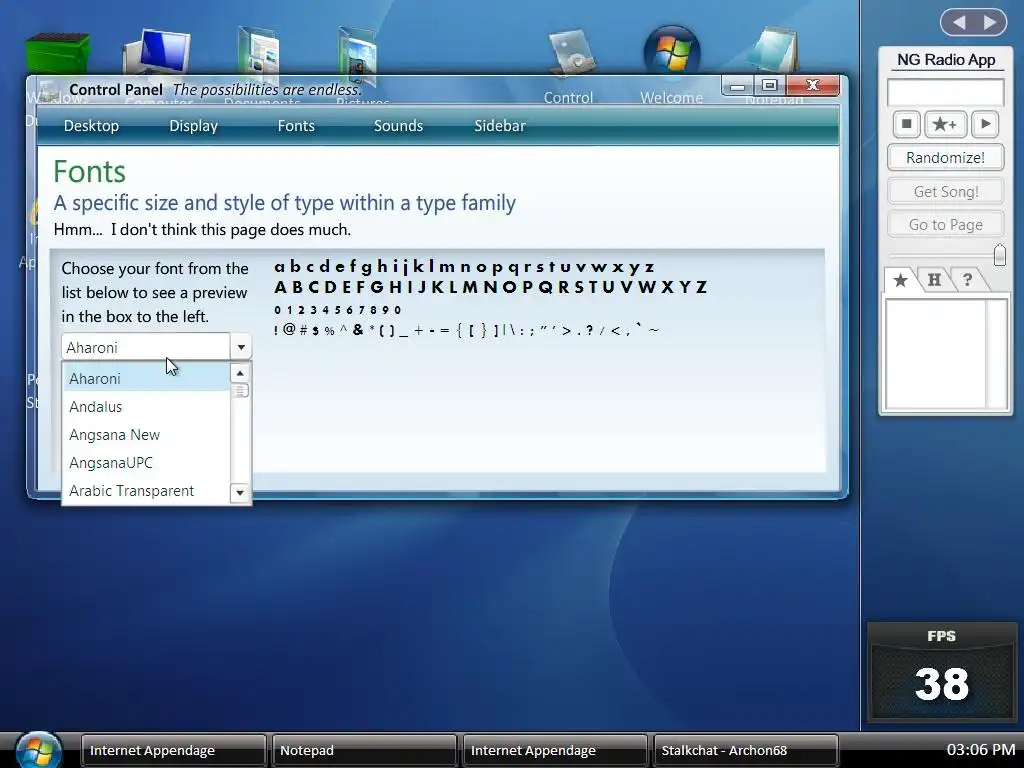Click the 03:06 PM taskbar clock
Image resolution: width=1024 pixels, height=768 pixels.
[980, 750]
